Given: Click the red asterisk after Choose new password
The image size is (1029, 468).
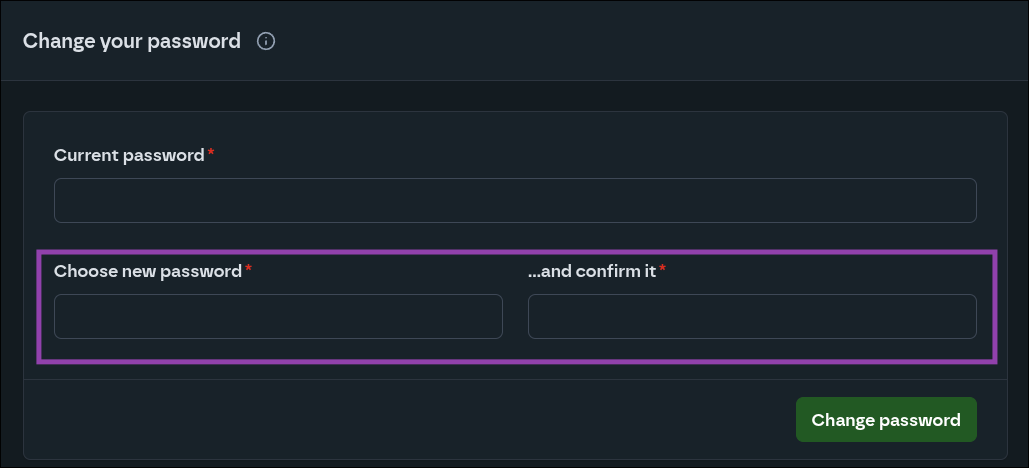Looking at the screenshot, I should pos(249,270).
